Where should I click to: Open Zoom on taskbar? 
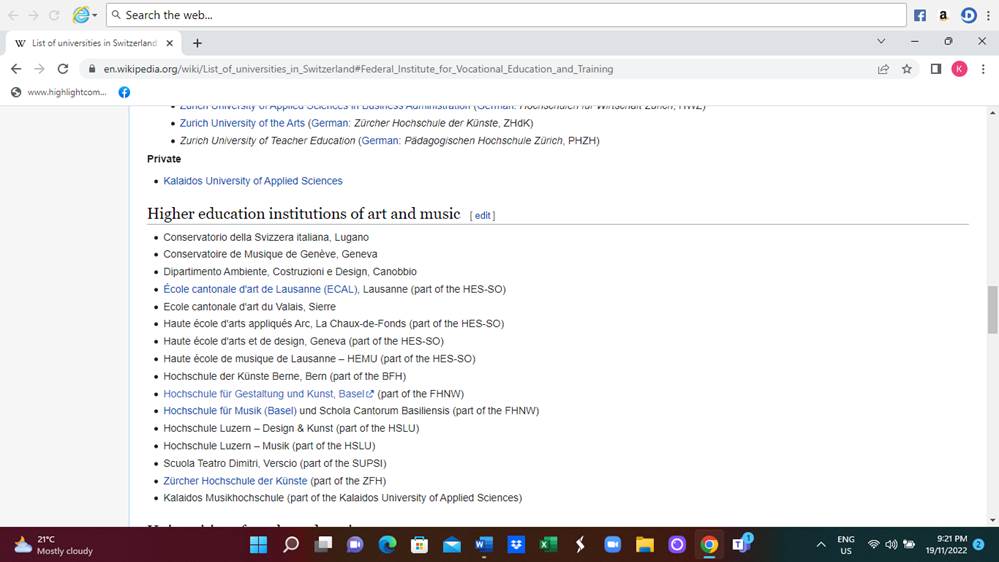(612, 545)
